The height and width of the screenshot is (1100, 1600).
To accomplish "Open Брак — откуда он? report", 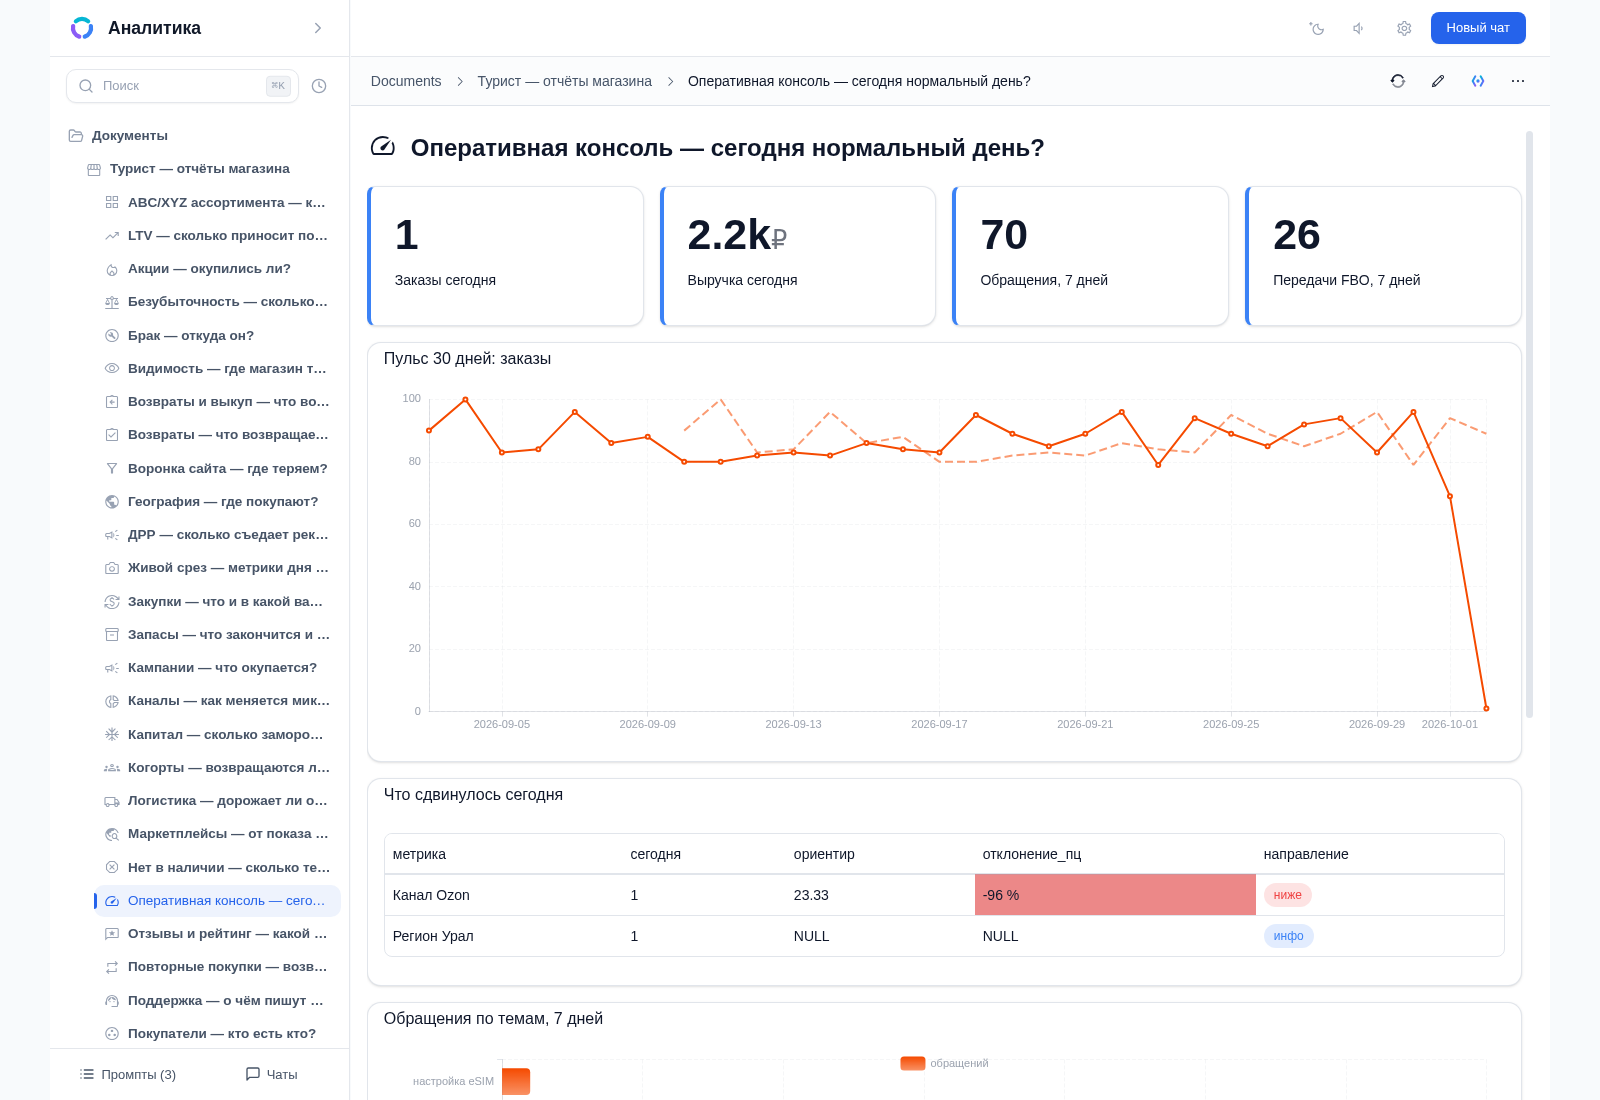I will [218, 336].
